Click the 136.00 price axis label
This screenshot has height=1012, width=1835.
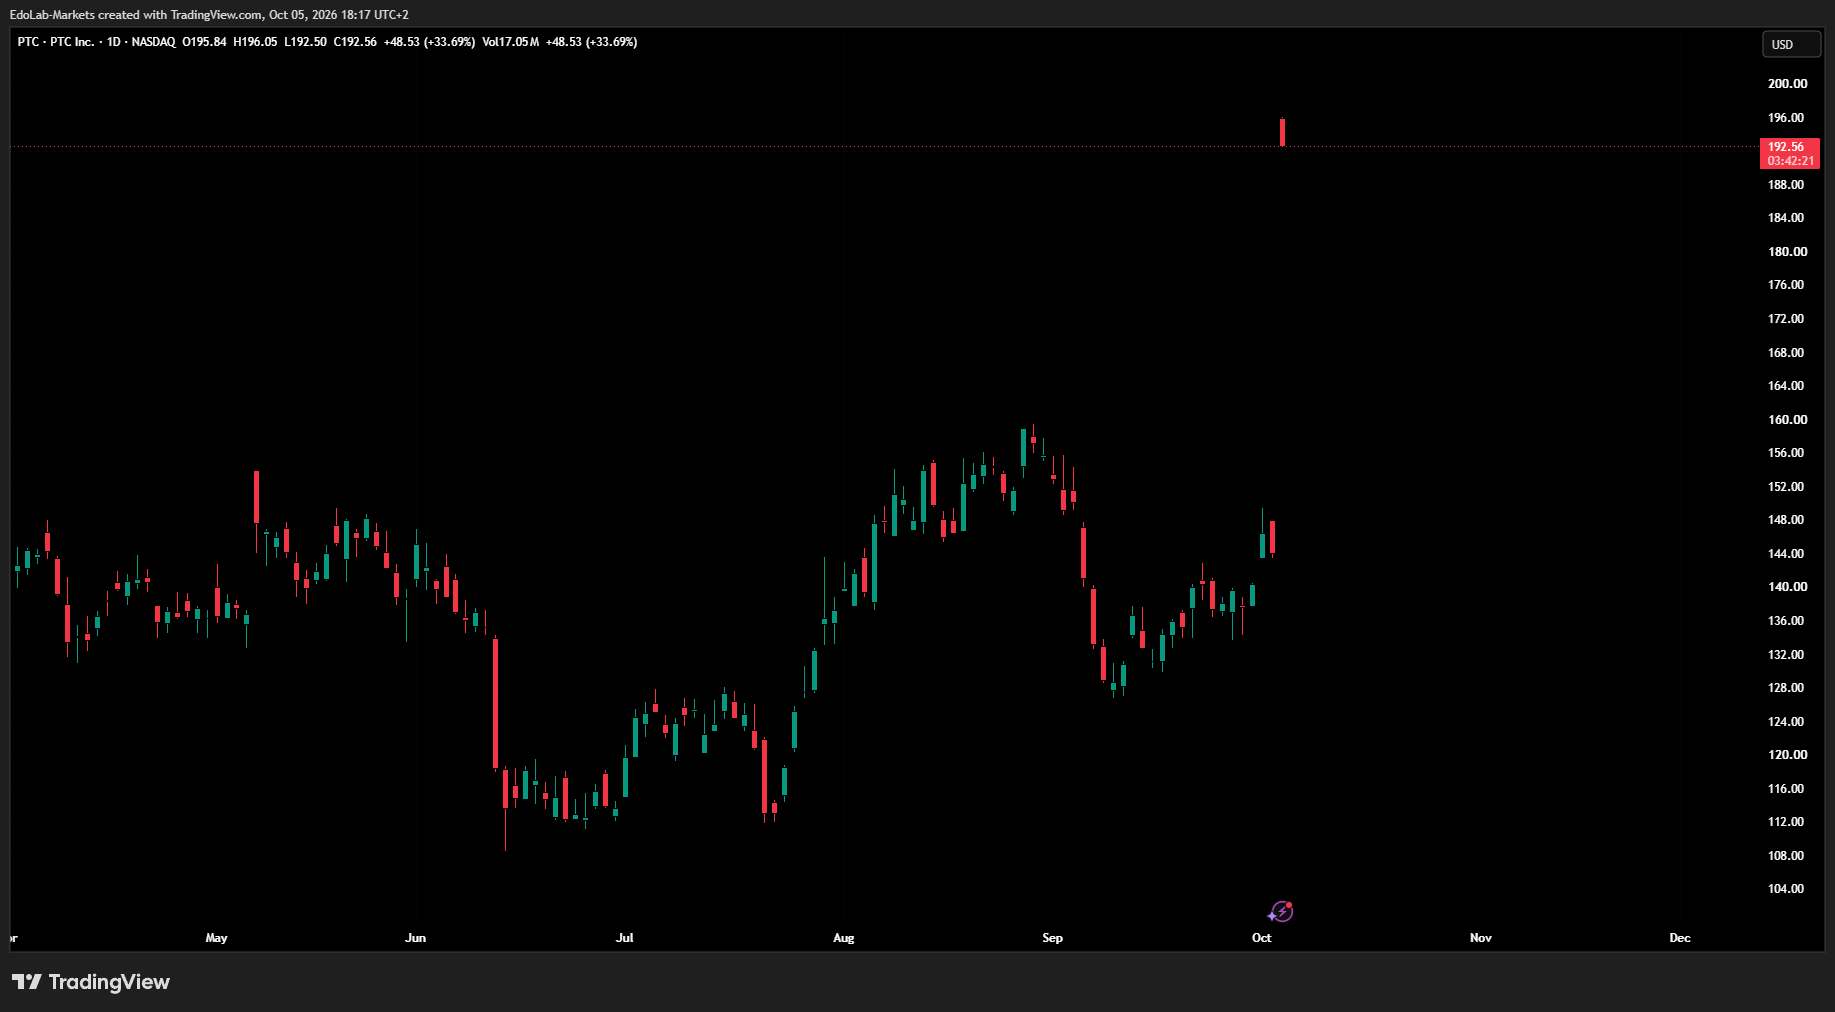[x=1786, y=621]
